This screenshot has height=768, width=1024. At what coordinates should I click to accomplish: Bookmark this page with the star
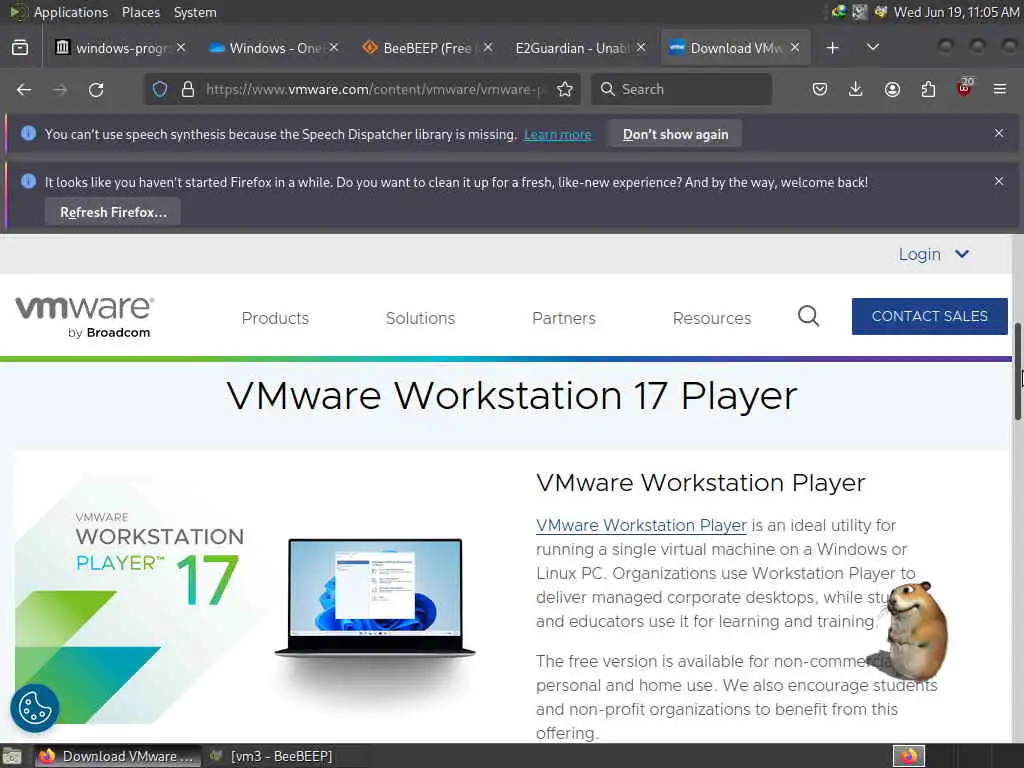tap(565, 89)
